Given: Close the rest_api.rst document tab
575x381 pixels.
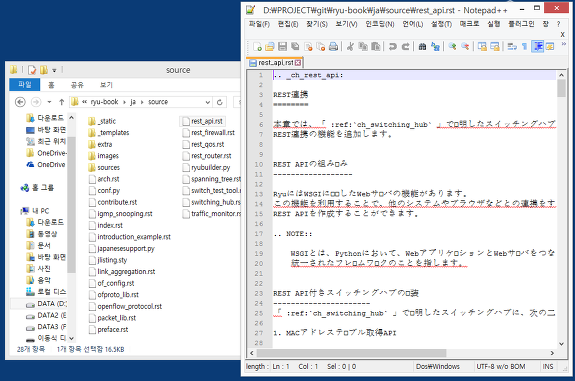Looking at the screenshot, I should (298, 63).
